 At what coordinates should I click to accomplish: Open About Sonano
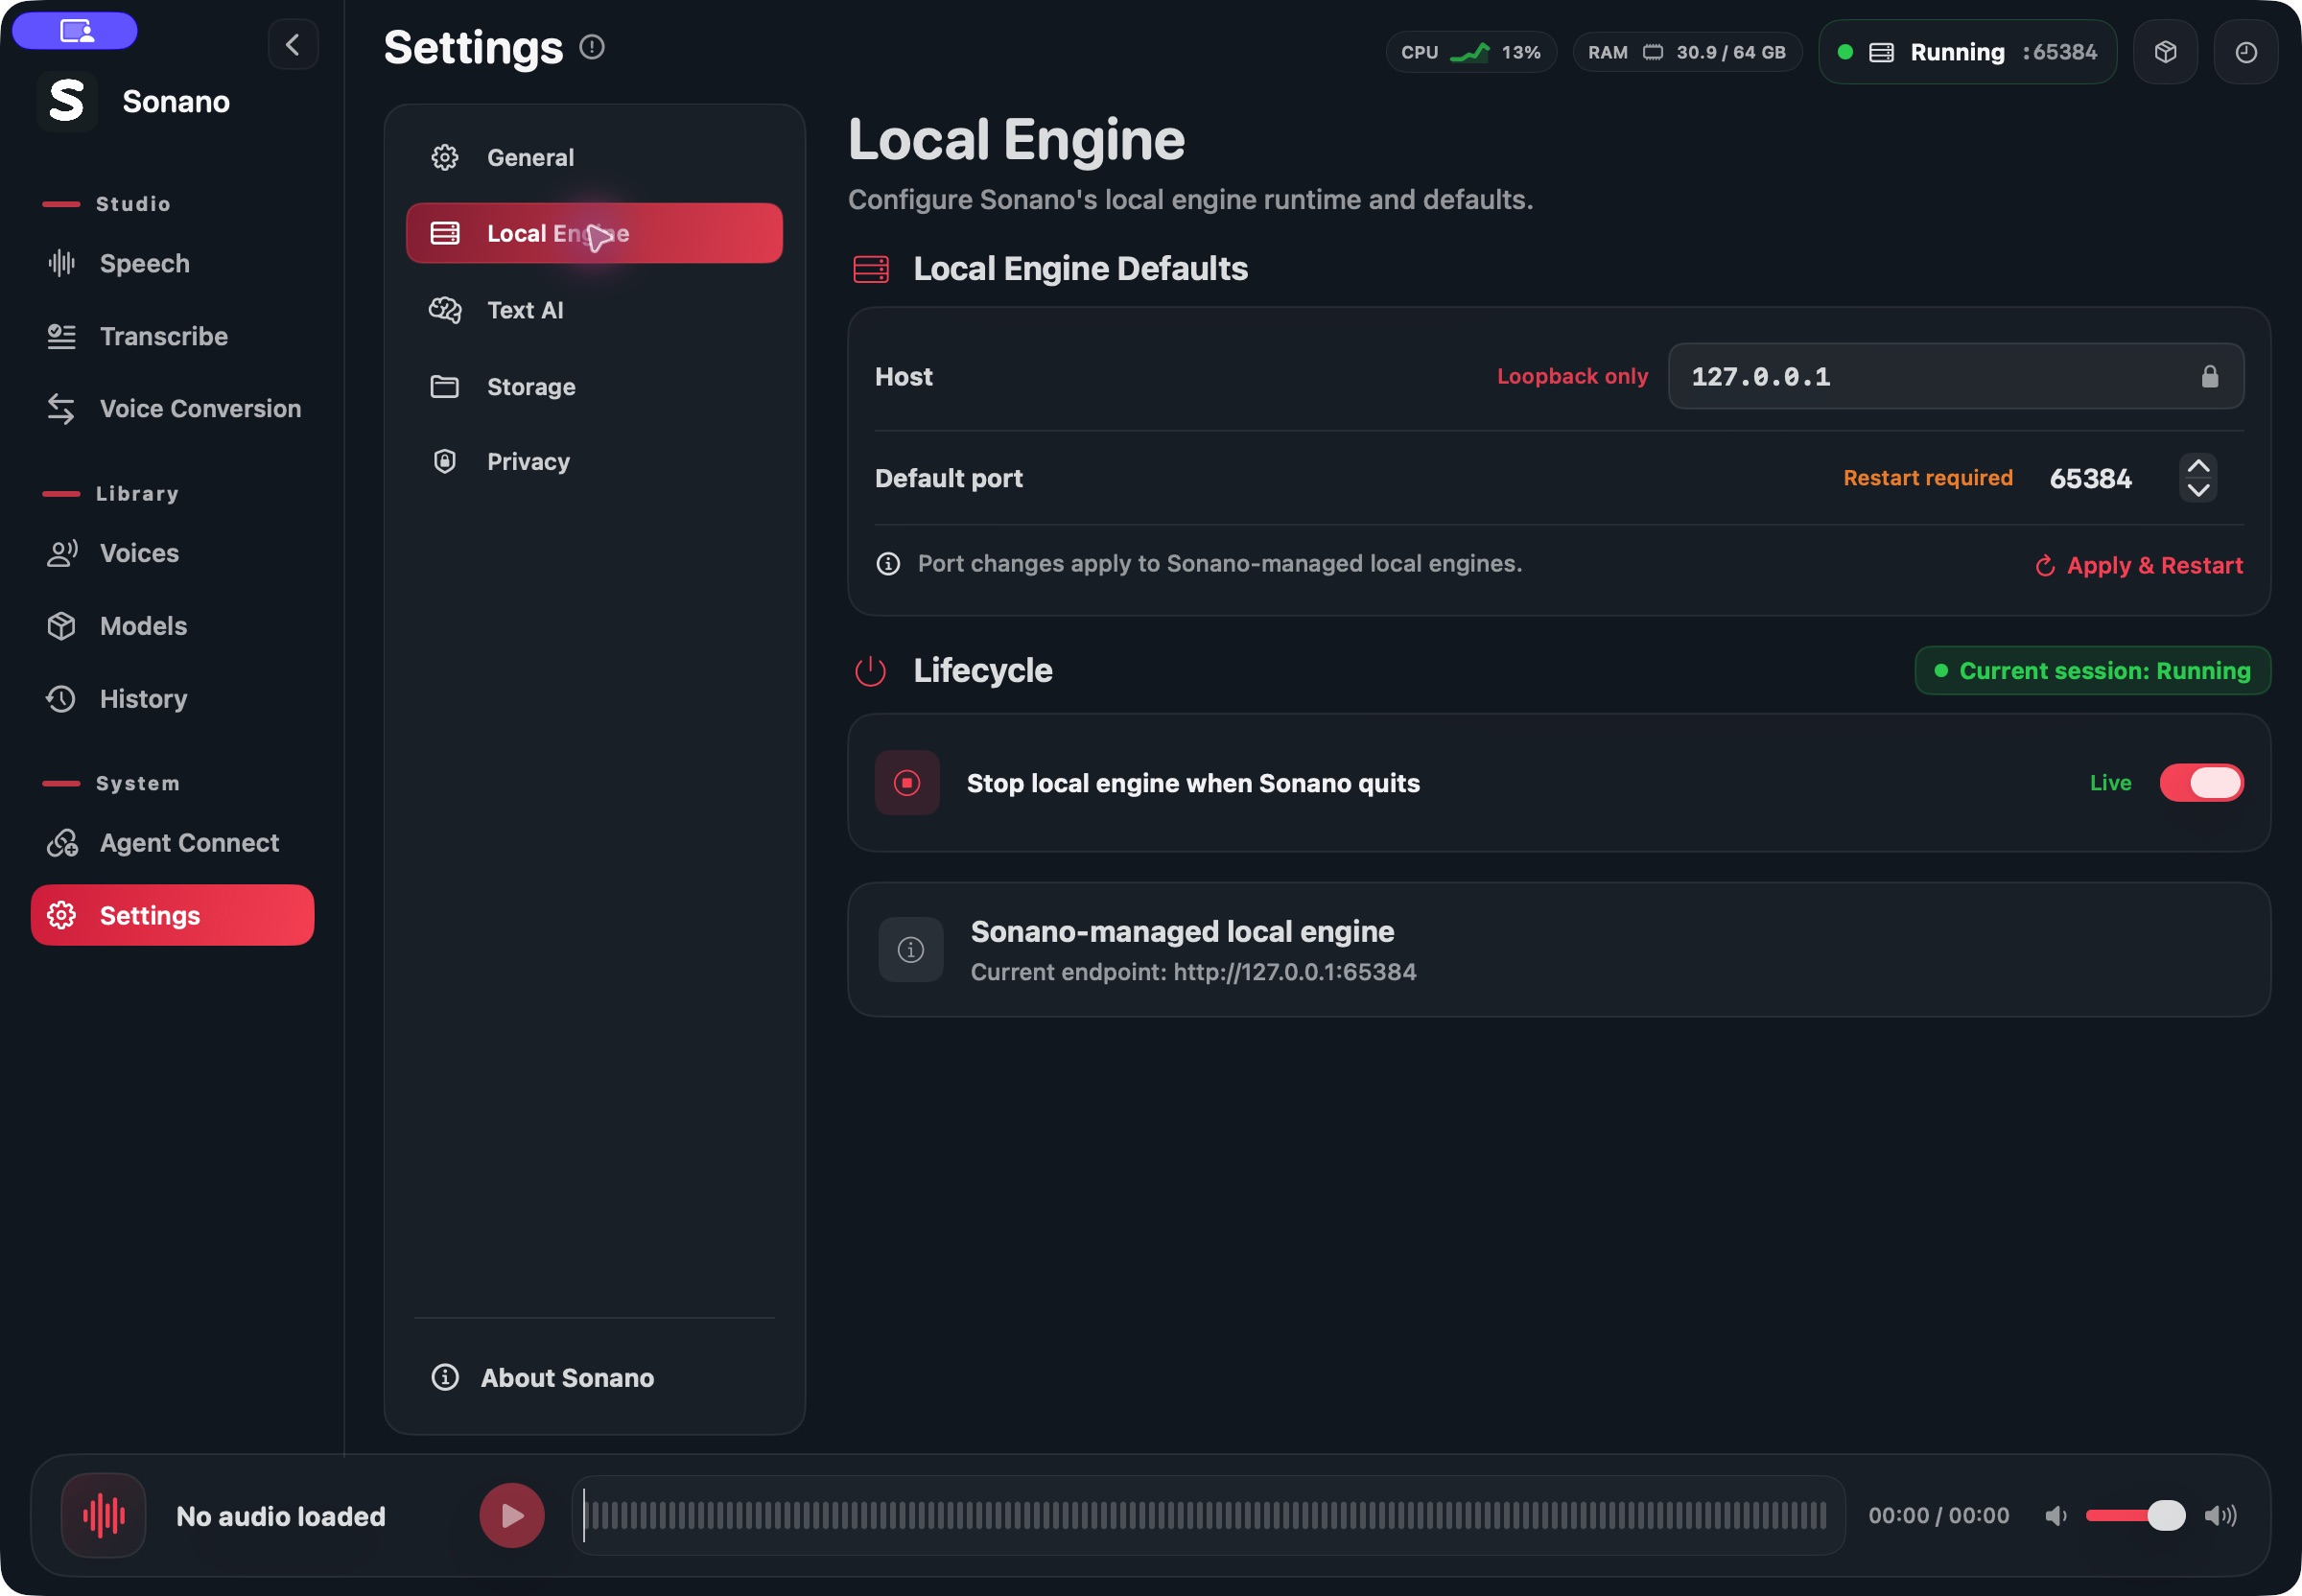[x=594, y=1377]
